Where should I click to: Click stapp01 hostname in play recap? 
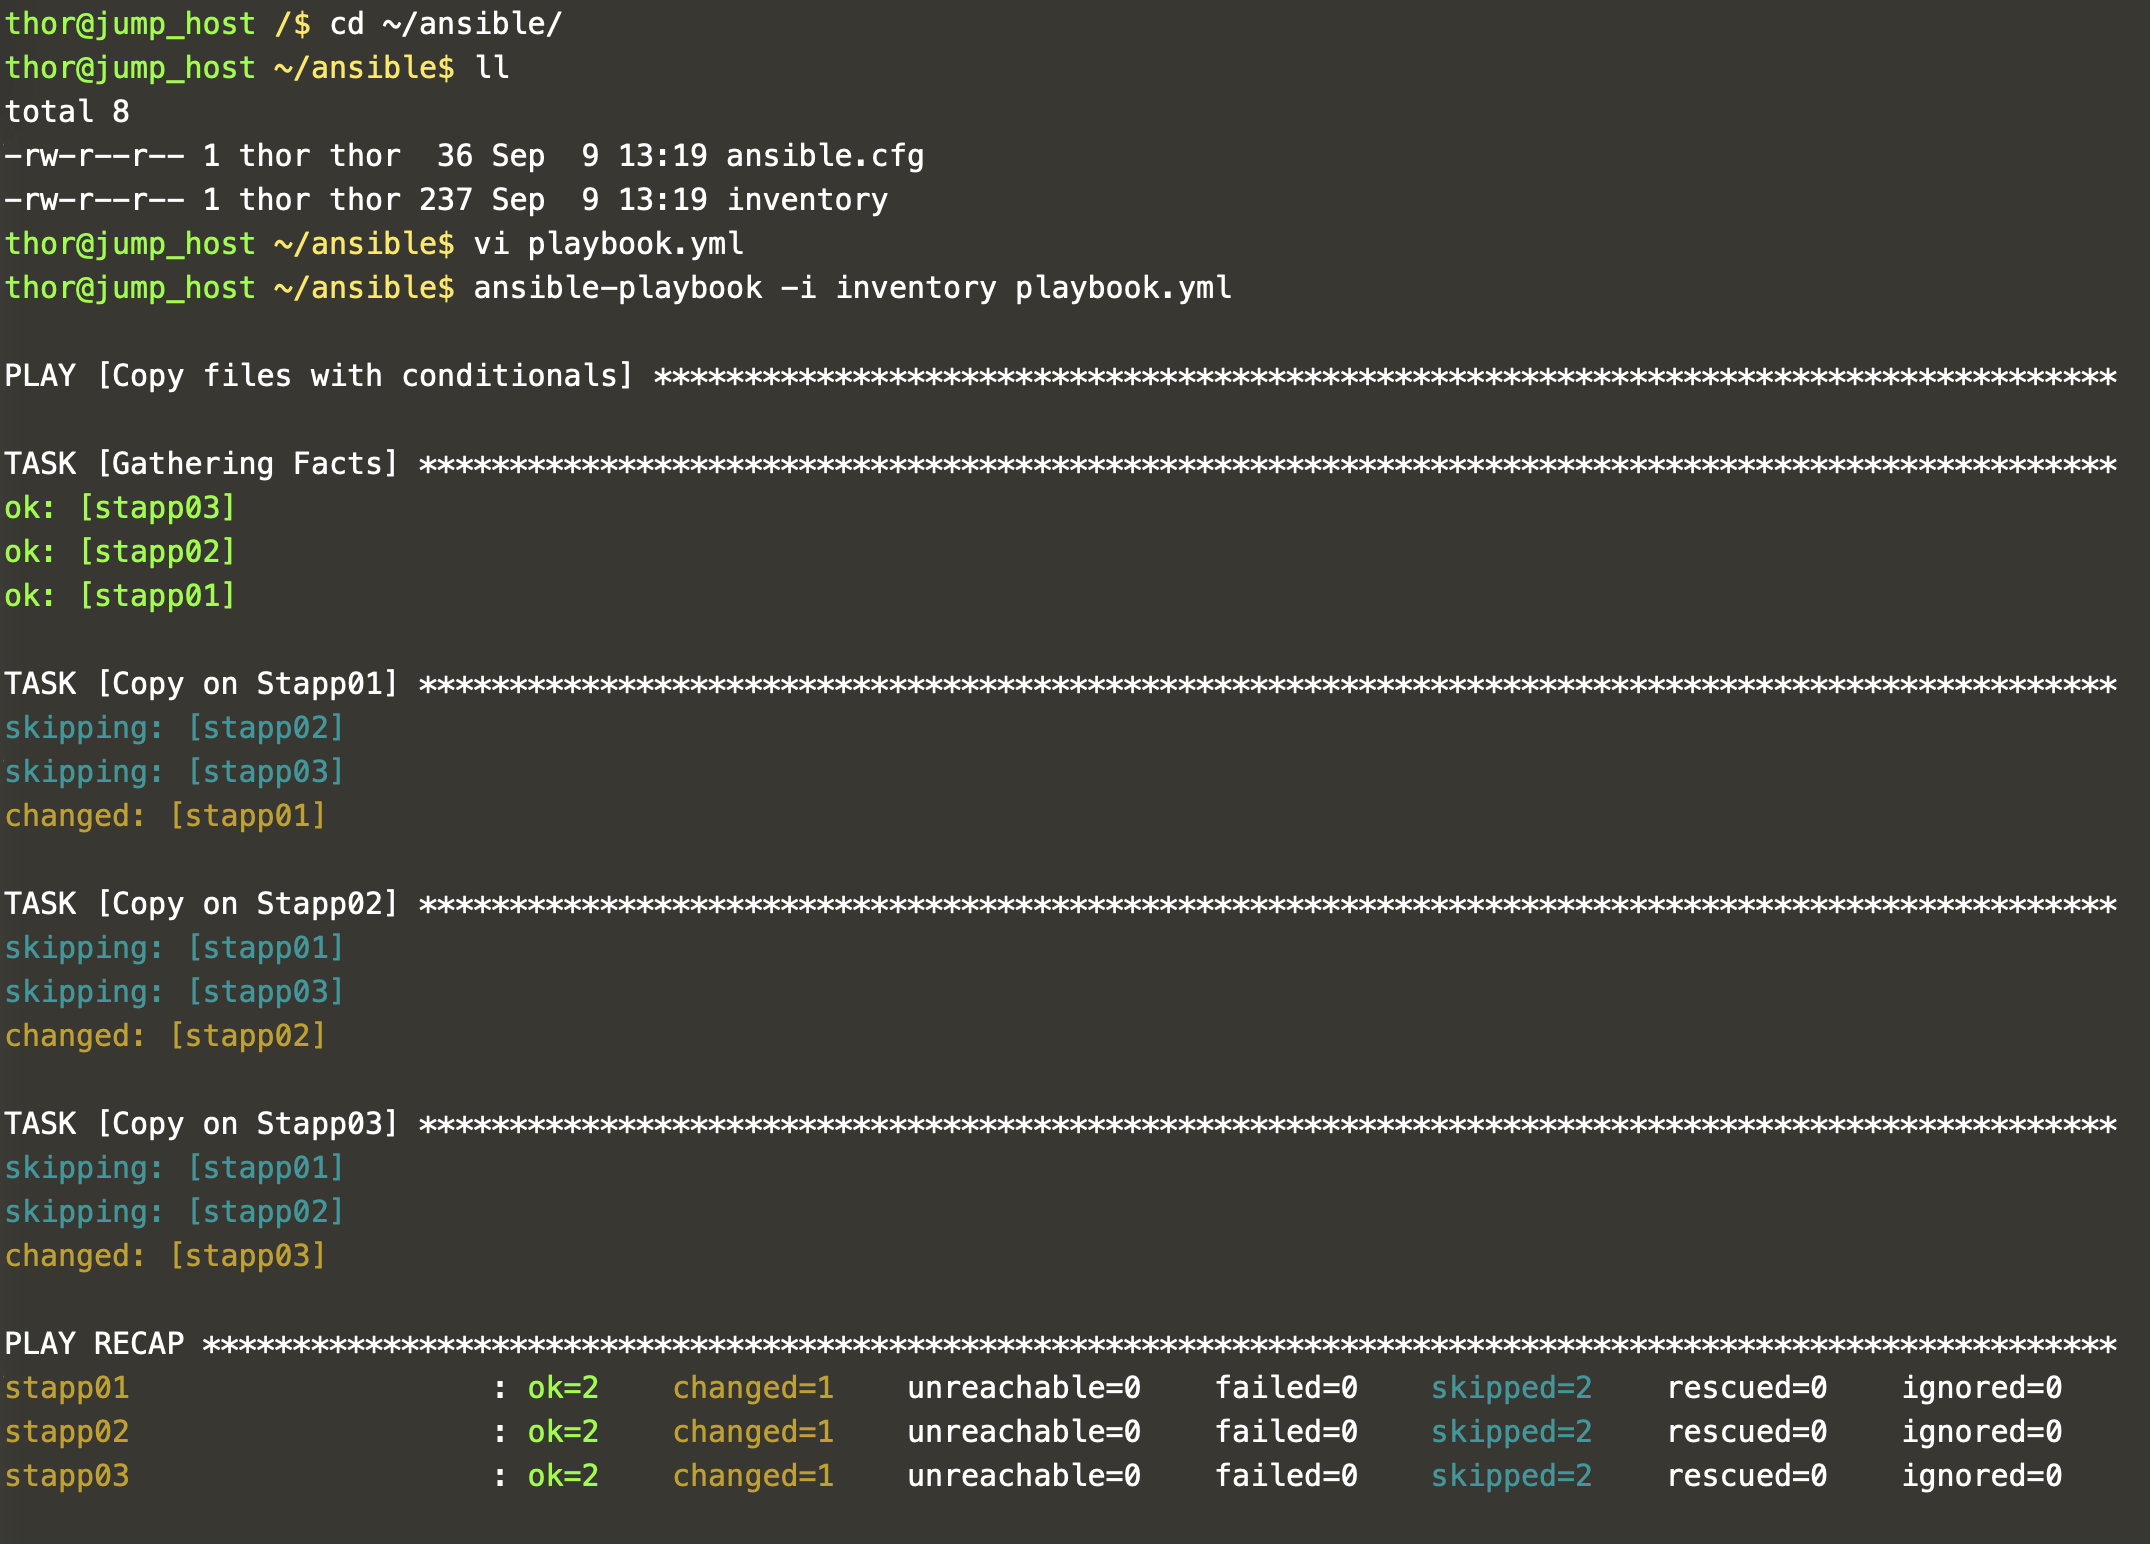coord(67,1388)
